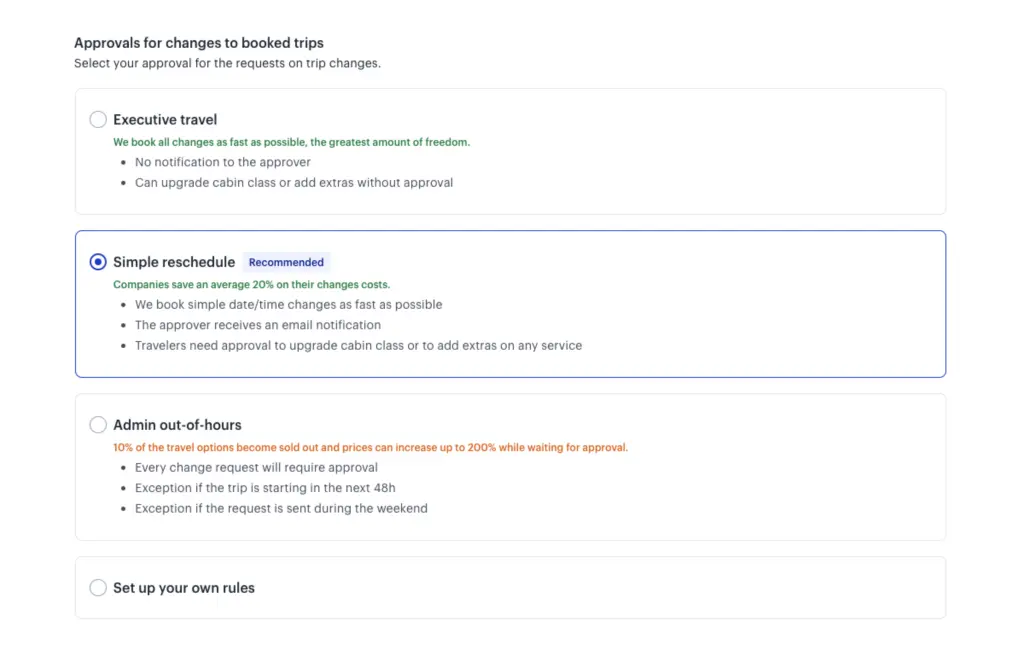Click 'Companies save an average 20%' text
Screen dimensions: 1024x655
251,285
